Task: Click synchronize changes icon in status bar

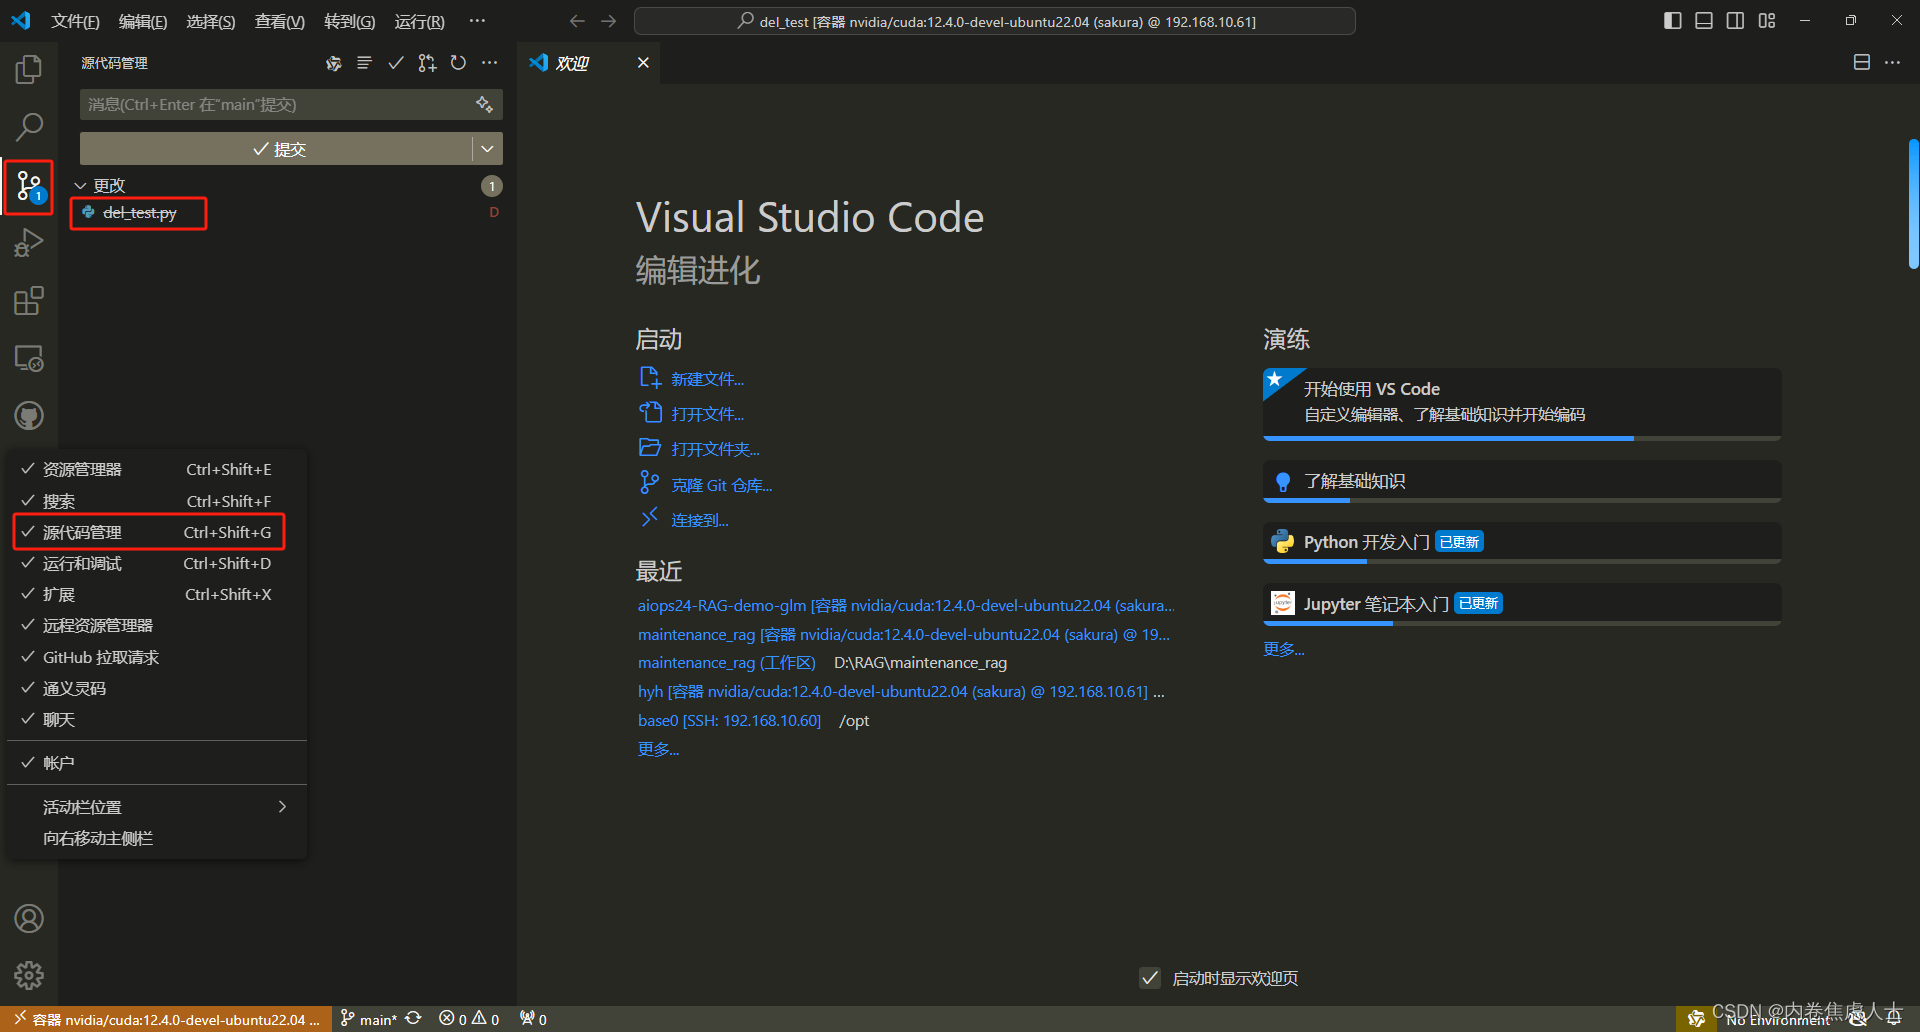Action: [x=413, y=1018]
